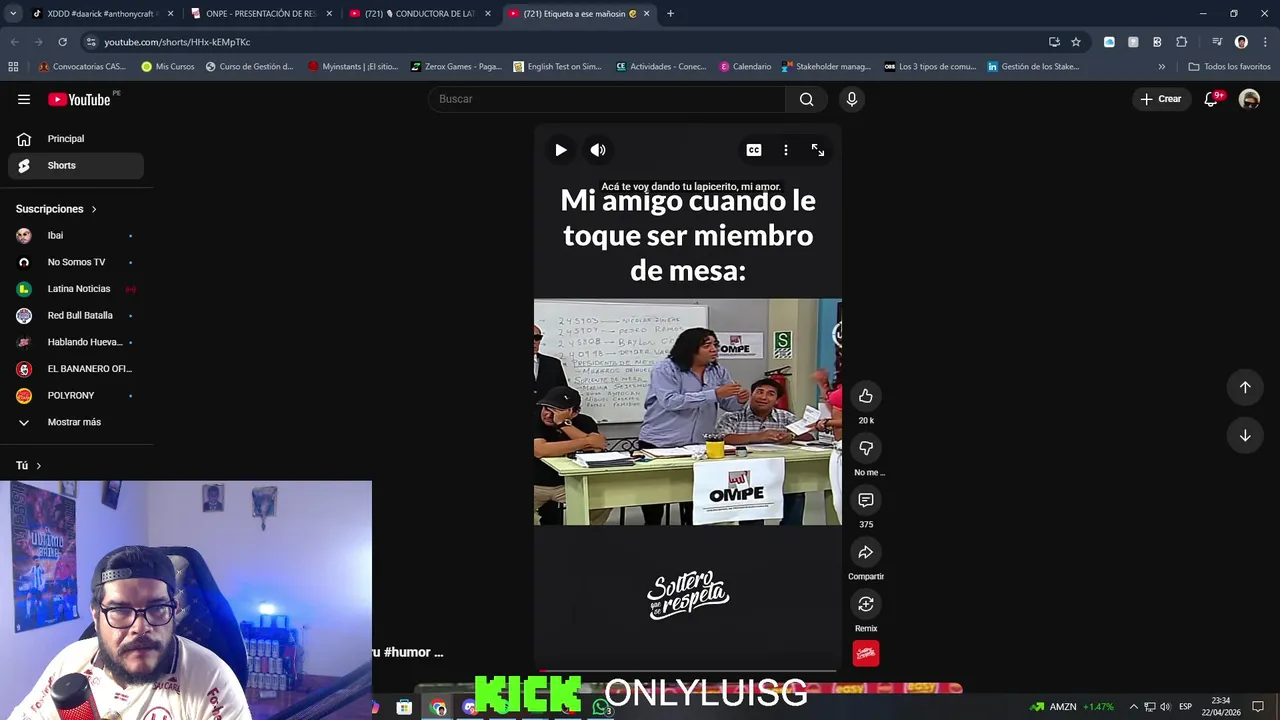
Task: Start voice search with the microphone
Action: click(852, 99)
